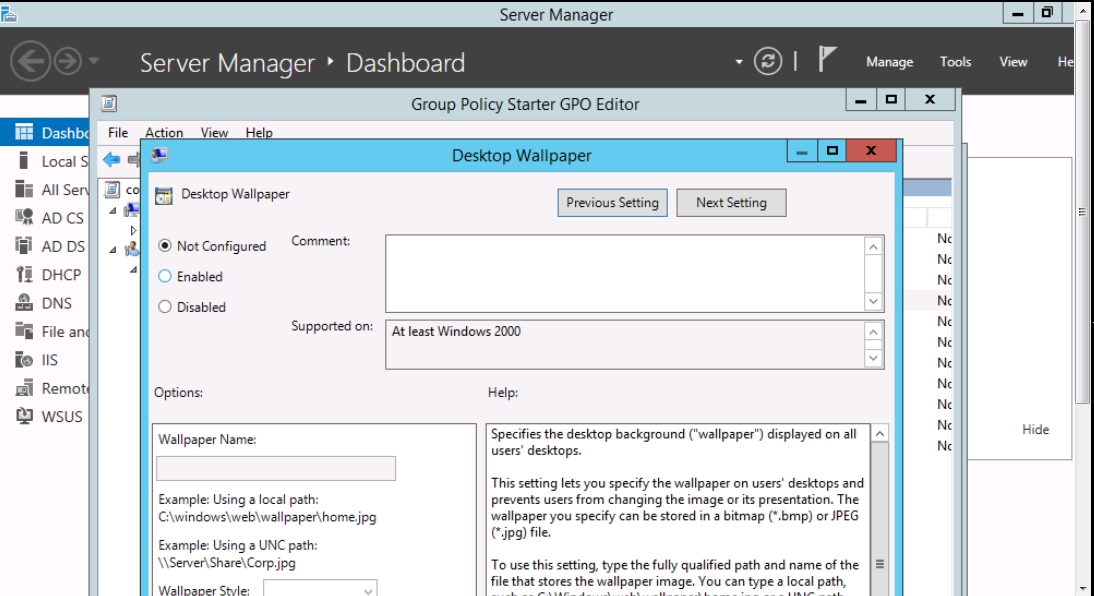
Task: Click the Hide link in Server Manager
Action: [1035, 430]
